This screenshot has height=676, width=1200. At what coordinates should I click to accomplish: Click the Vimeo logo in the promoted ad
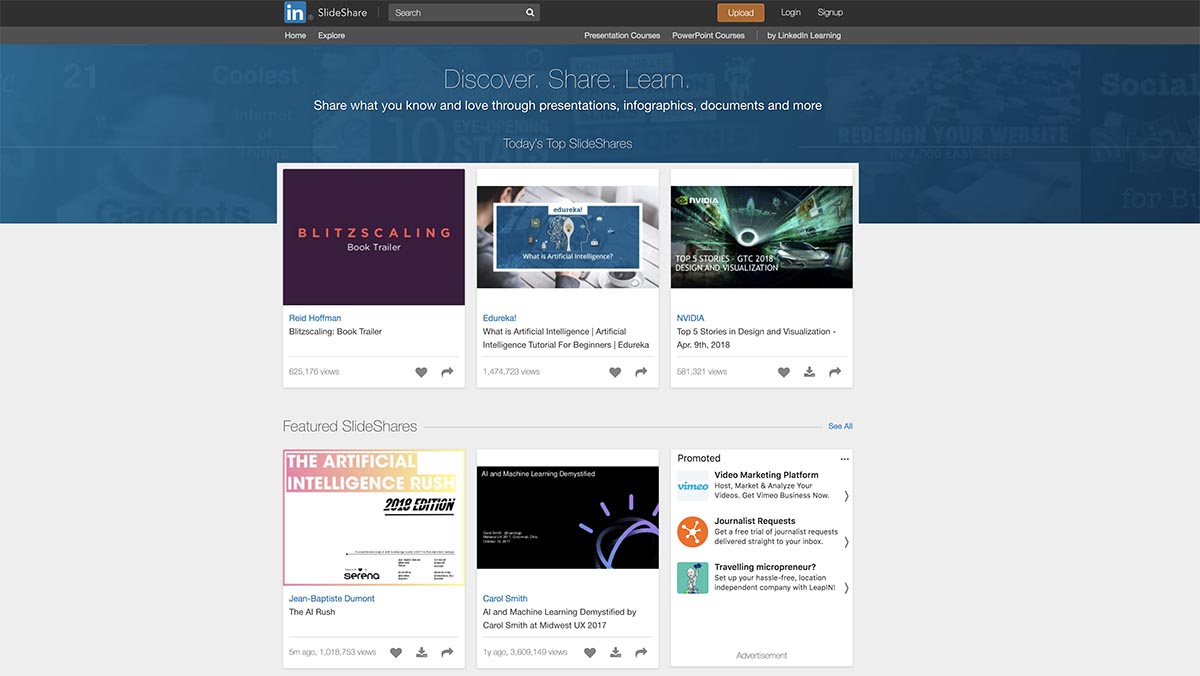[692, 486]
